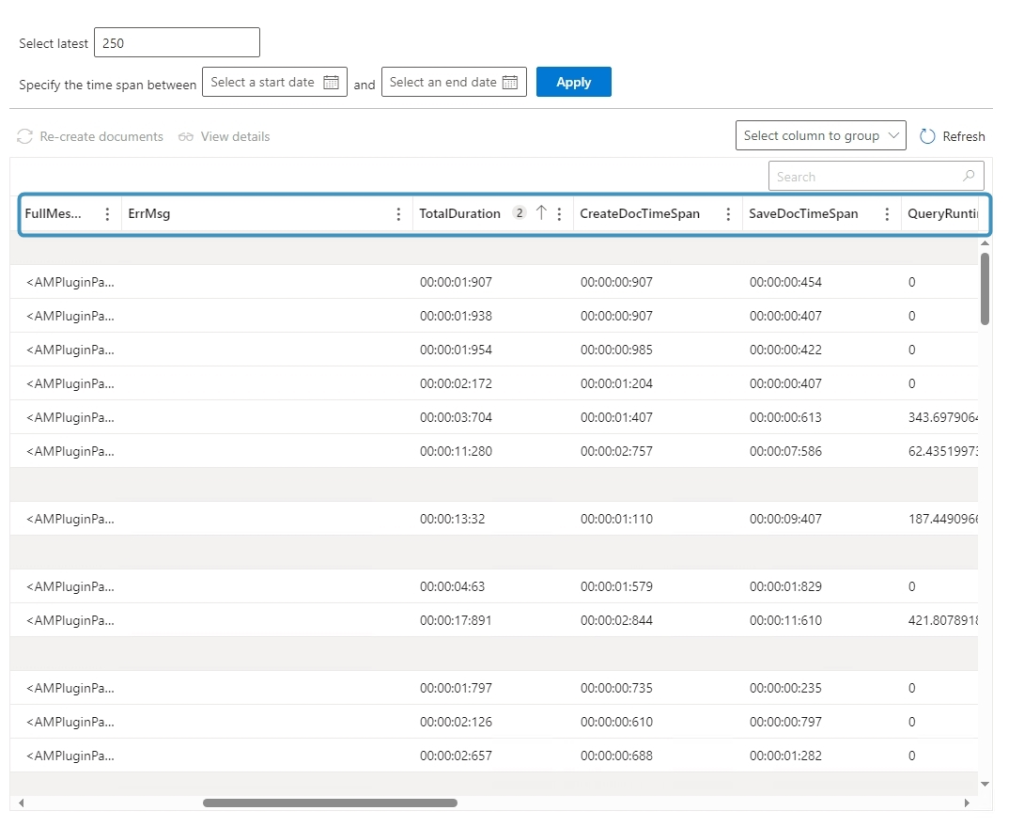Click QueryRuntime value 187.449096
Image resolution: width=1024 pixels, height=826 pixels.
pyautogui.click(x=943, y=519)
